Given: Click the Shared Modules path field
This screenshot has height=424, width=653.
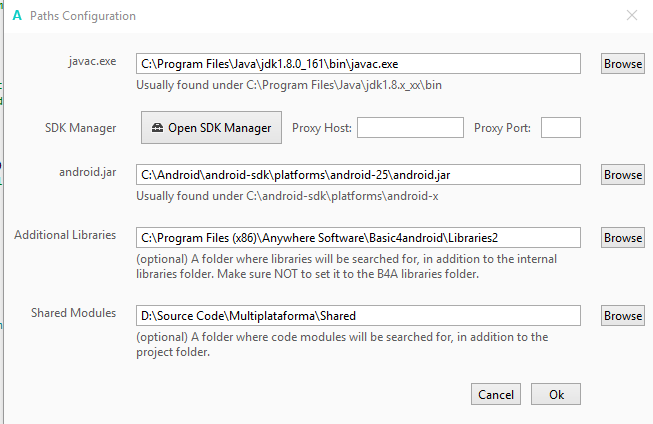Looking at the screenshot, I should coord(358,316).
